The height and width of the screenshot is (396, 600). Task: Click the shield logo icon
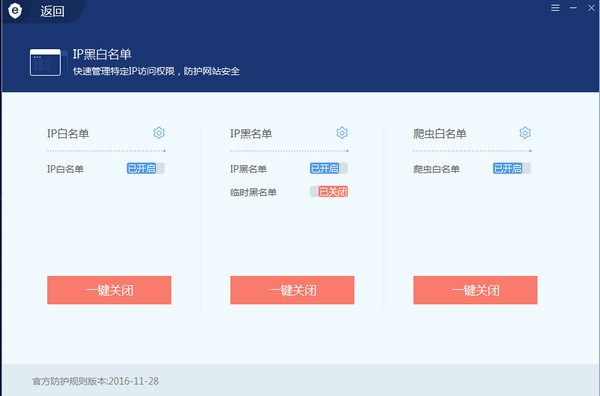[15, 11]
